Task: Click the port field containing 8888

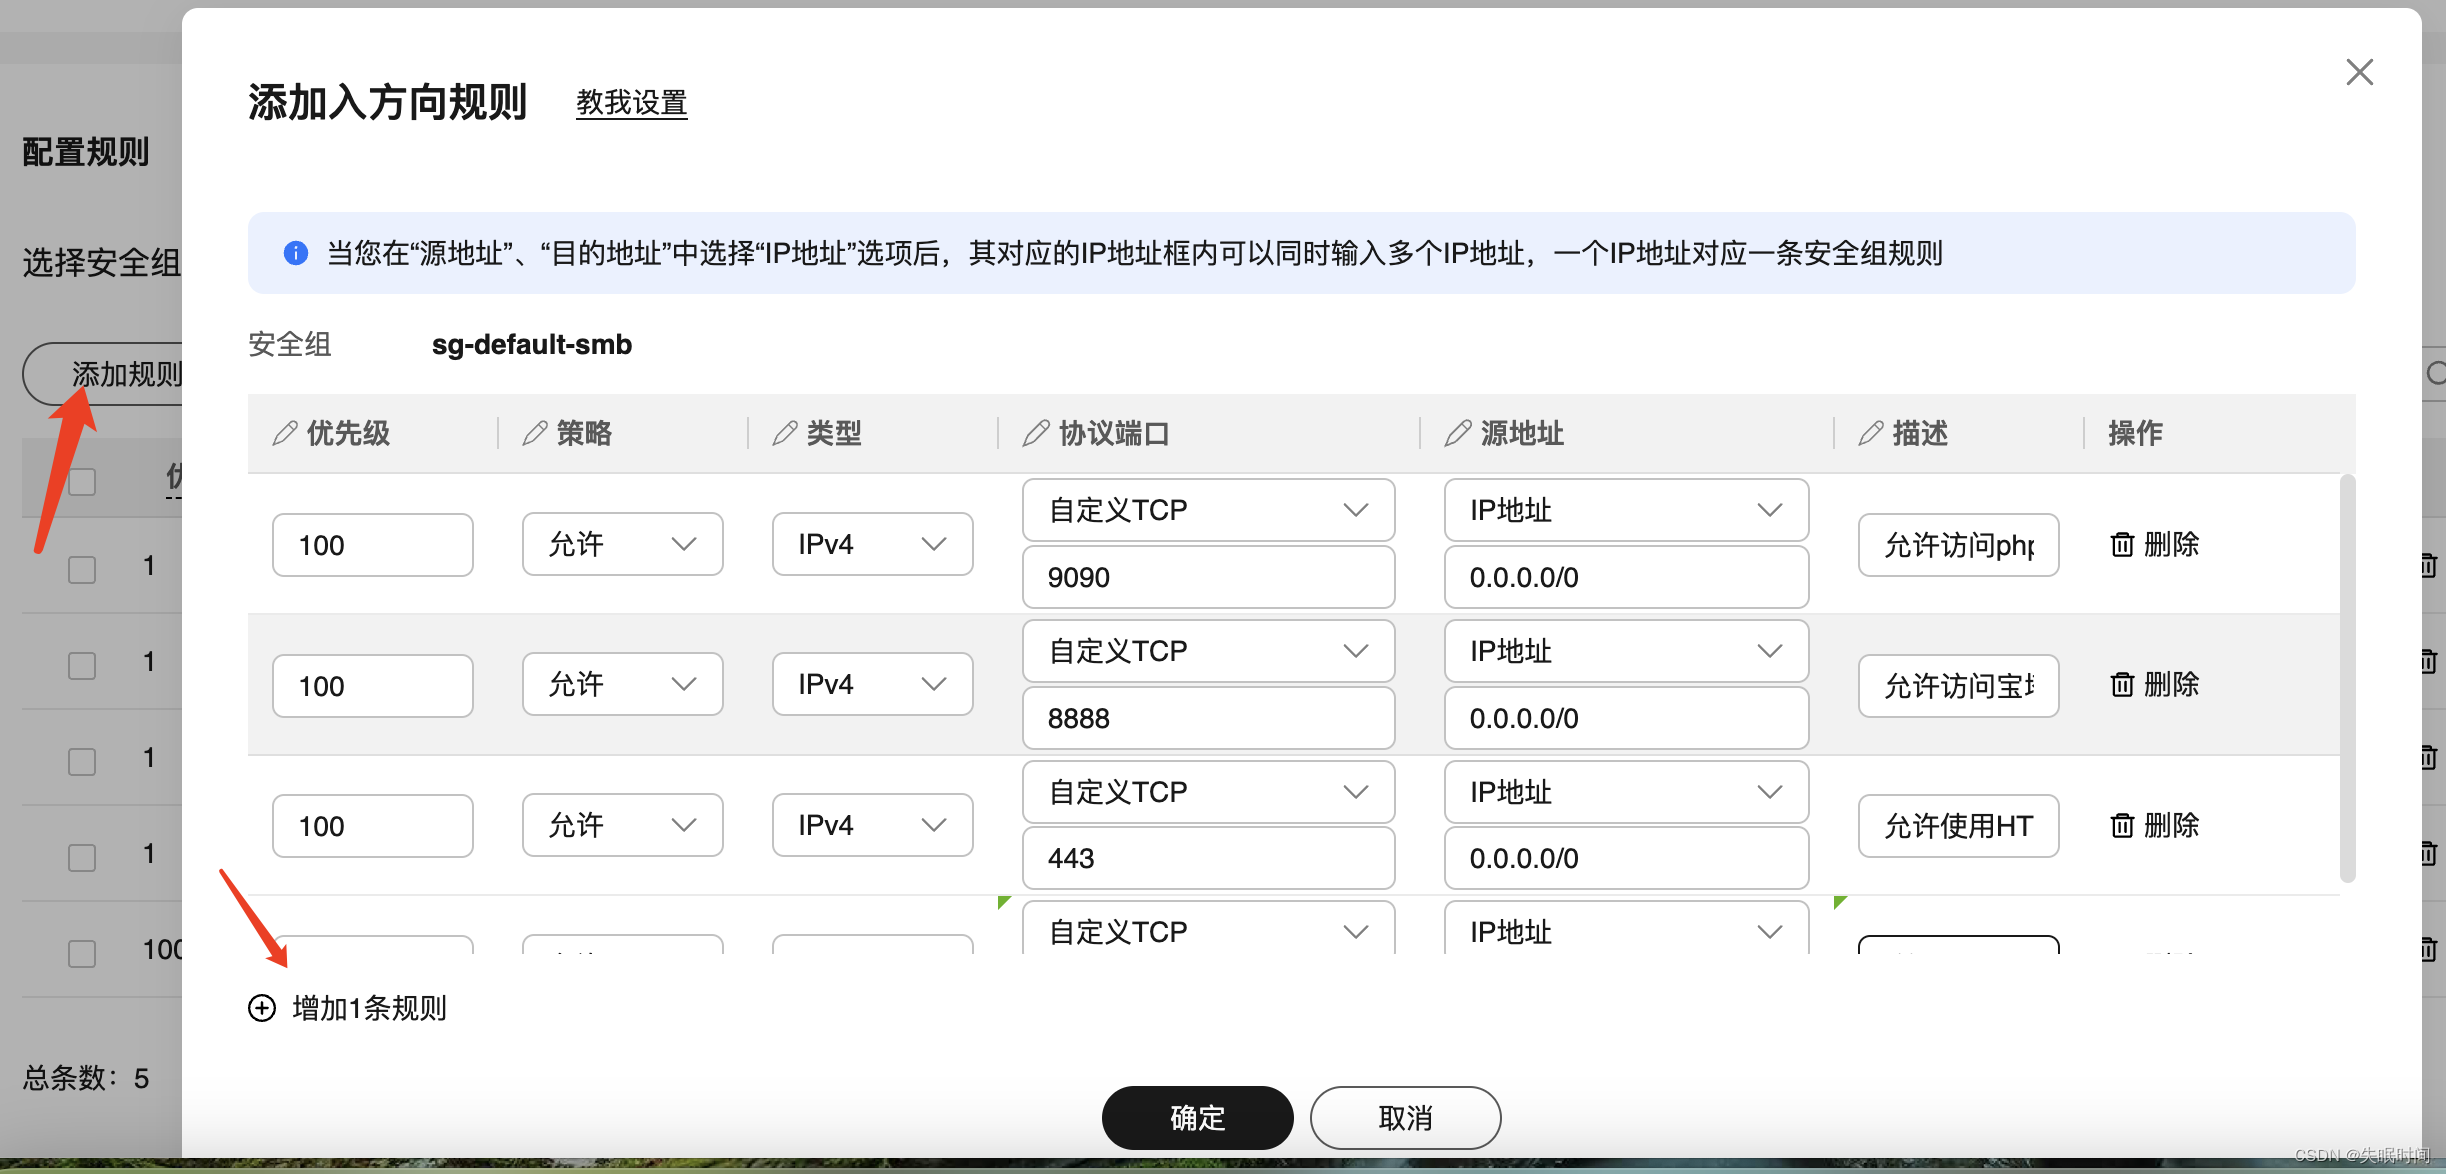Action: click(1209, 718)
